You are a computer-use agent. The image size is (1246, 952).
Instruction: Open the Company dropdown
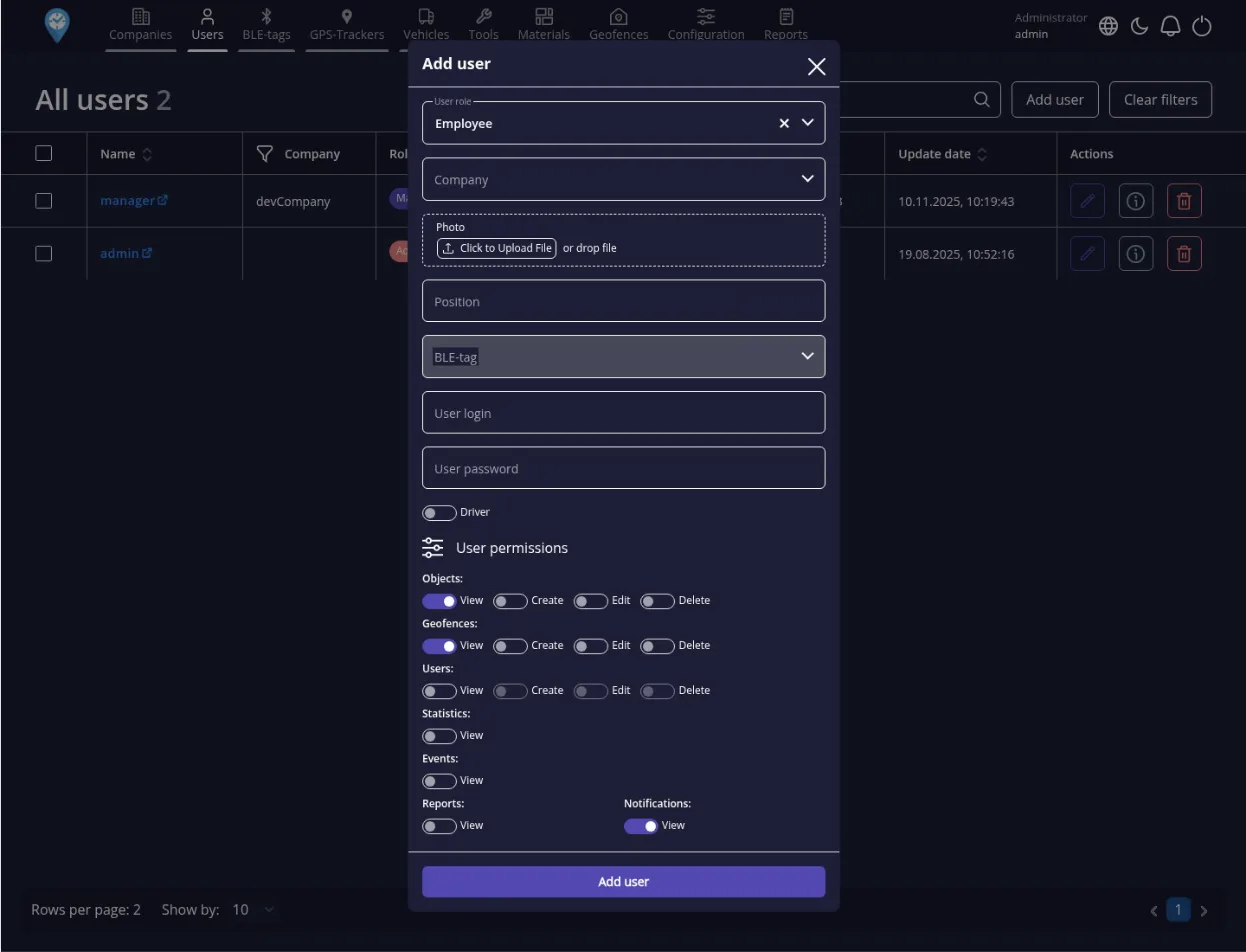(x=624, y=179)
